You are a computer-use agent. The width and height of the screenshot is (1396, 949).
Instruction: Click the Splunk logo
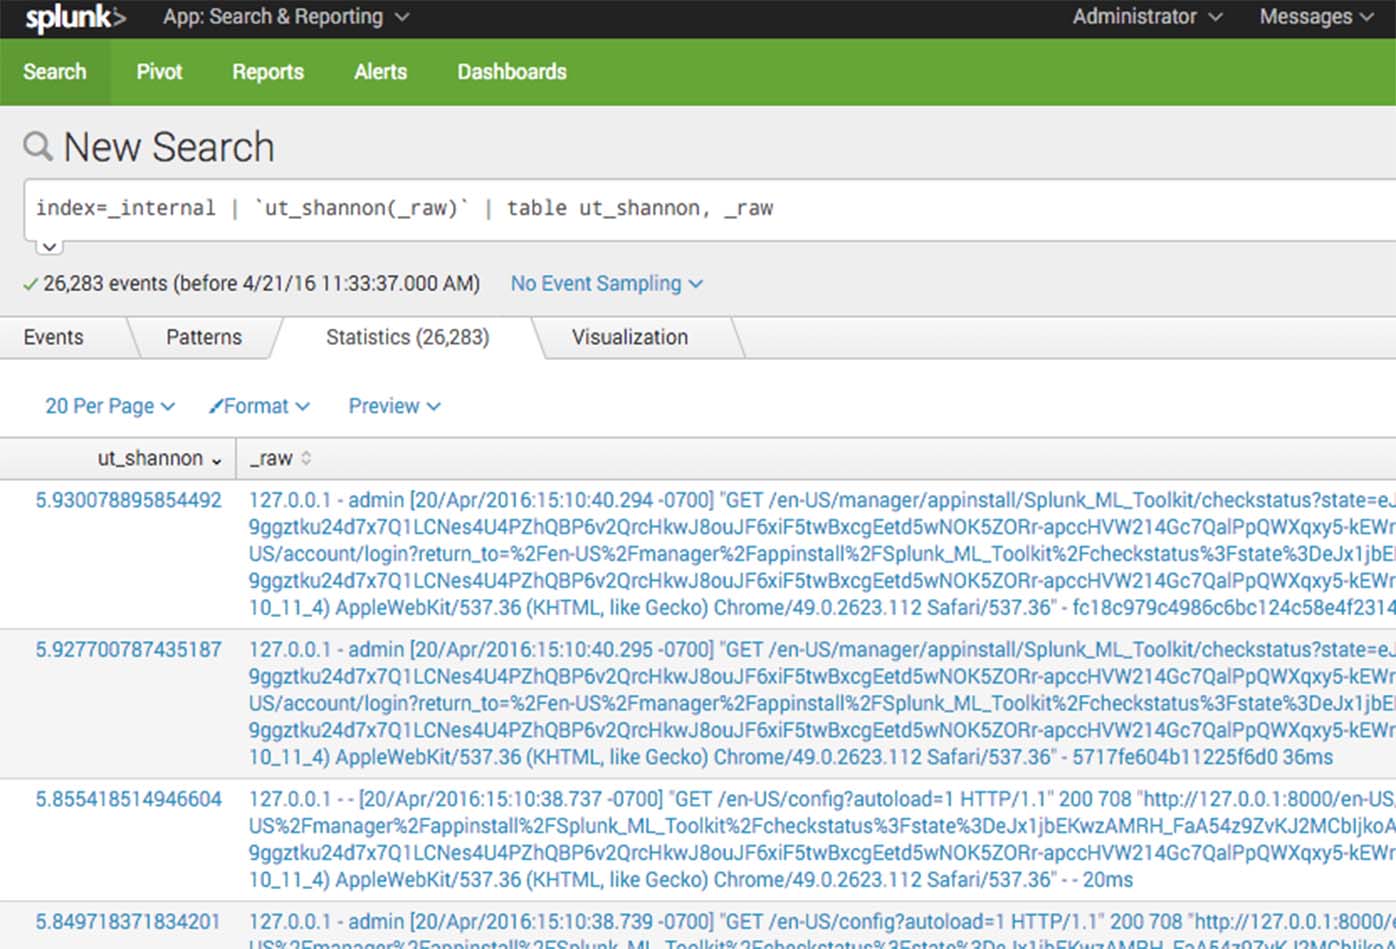pos(75,18)
